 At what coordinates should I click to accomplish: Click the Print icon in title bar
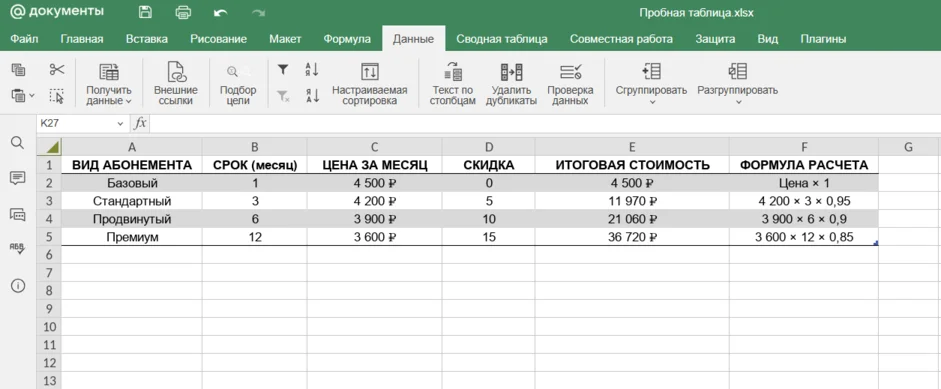(x=183, y=12)
